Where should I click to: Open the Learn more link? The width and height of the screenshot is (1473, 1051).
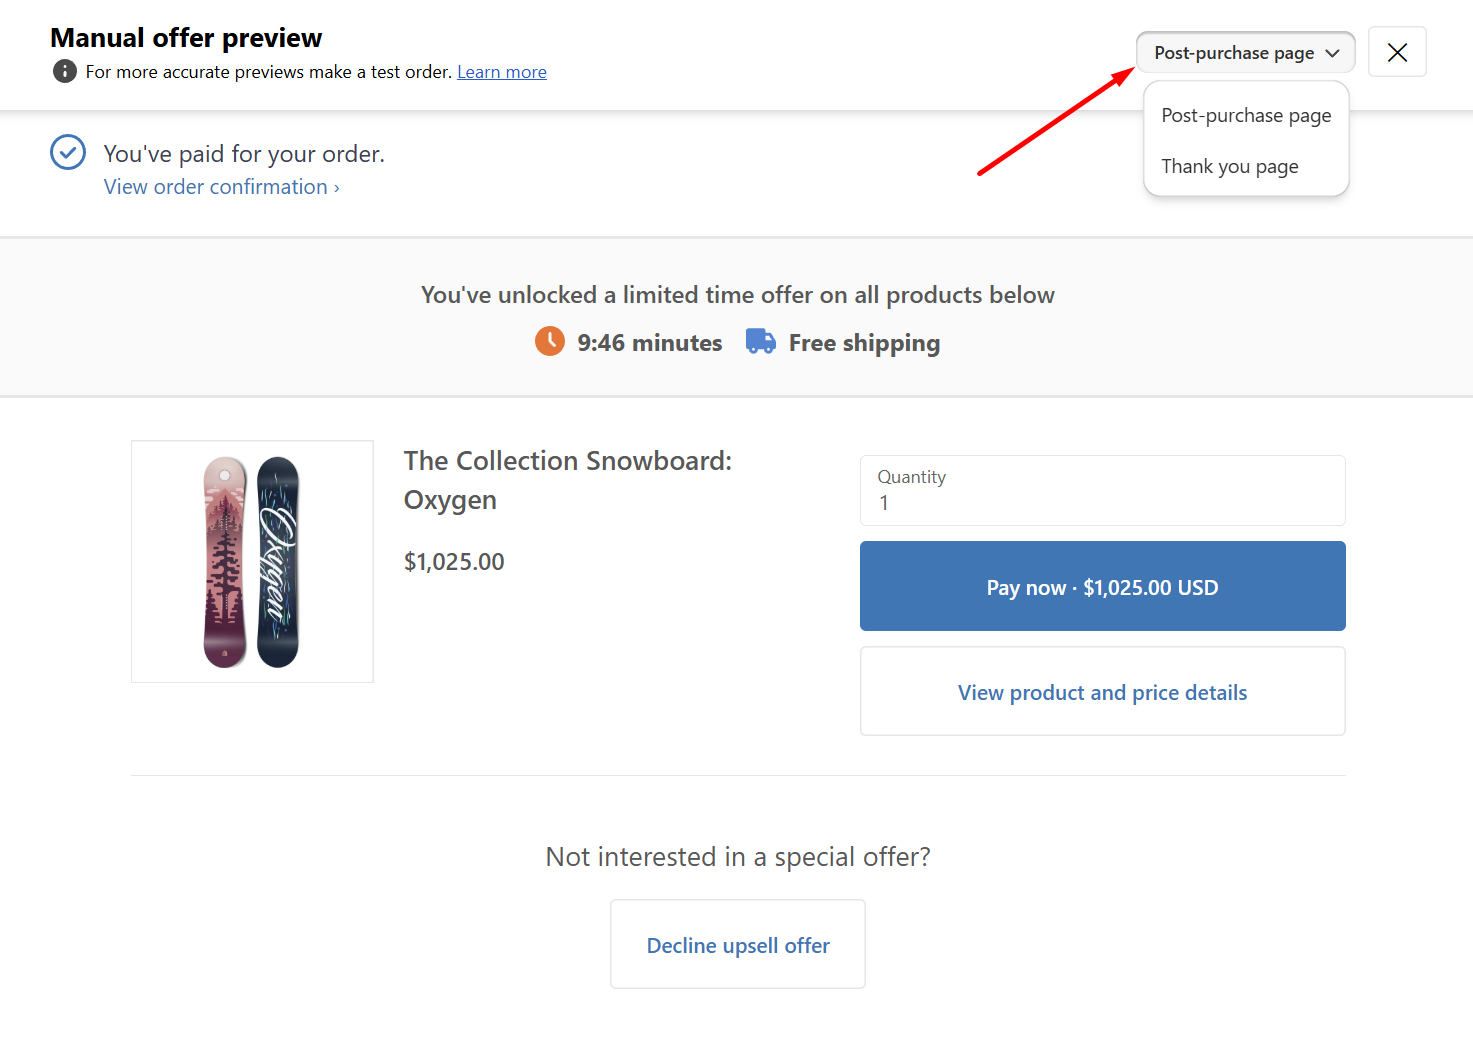tap(502, 72)
